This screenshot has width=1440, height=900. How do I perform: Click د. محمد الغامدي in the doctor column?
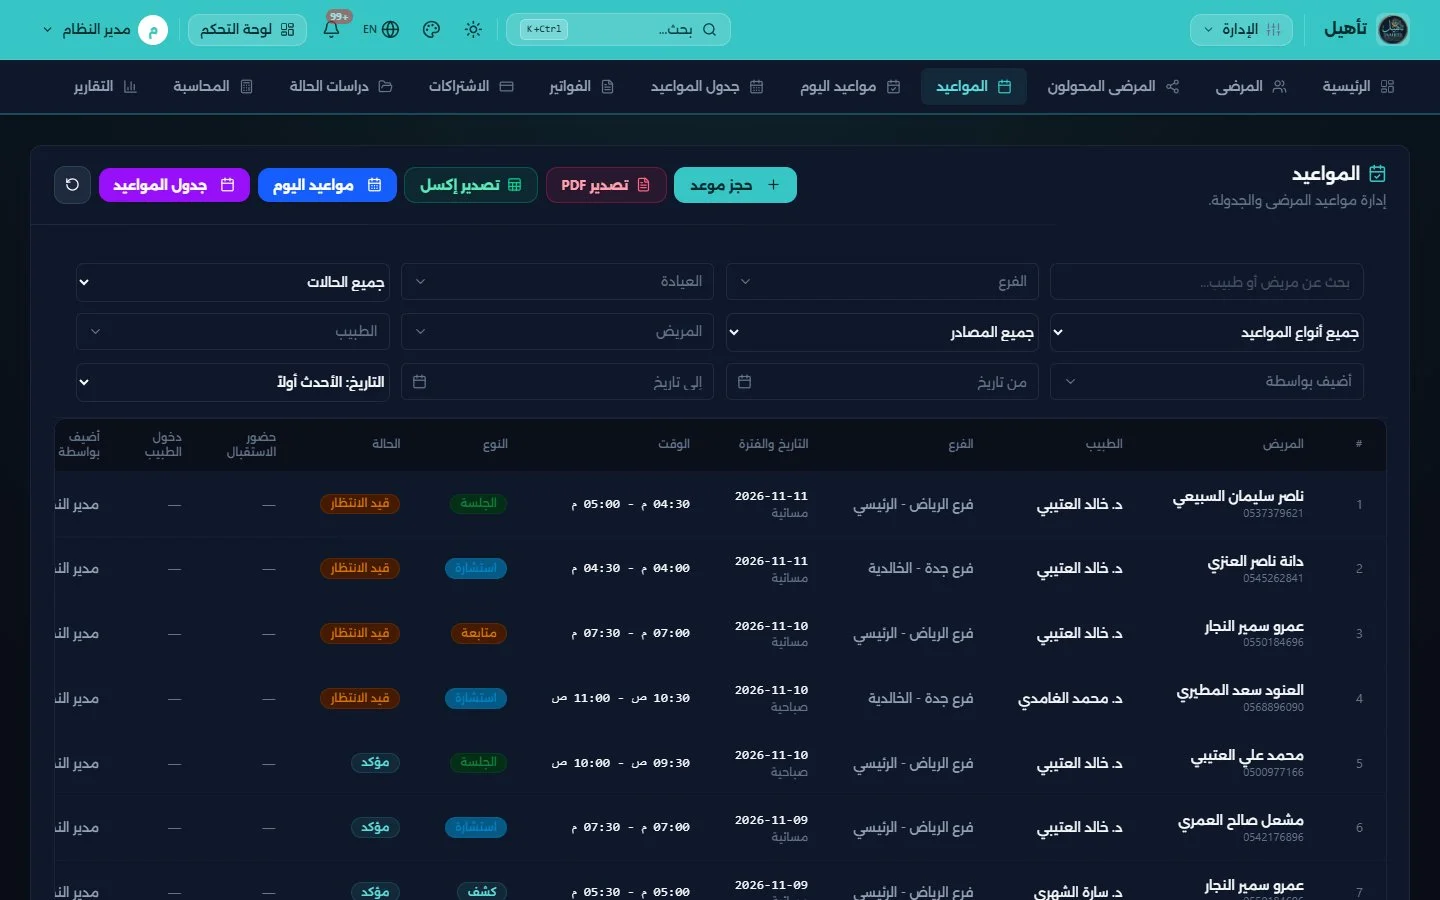coord(1070,699)
